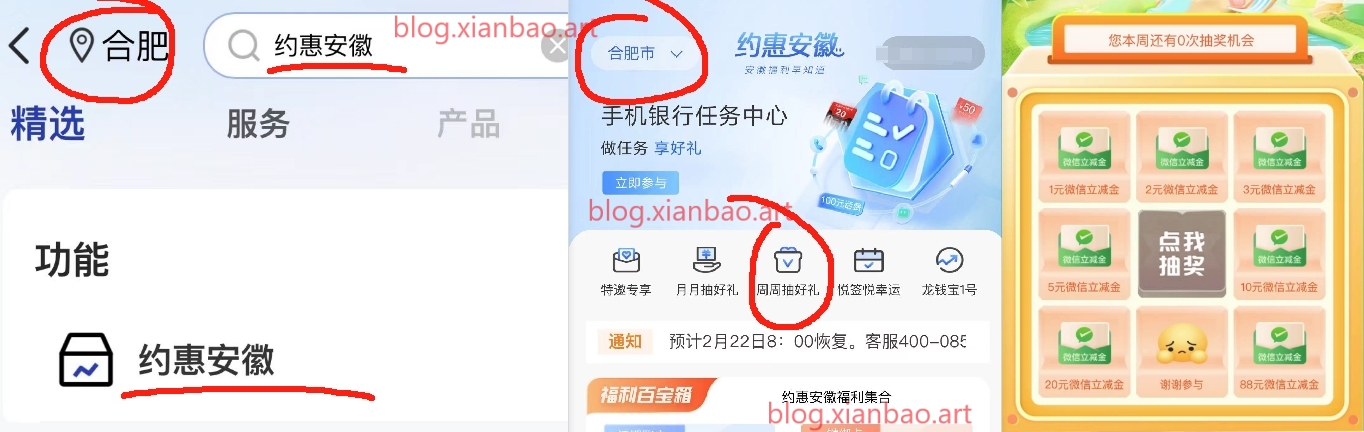This screenshot has height=432, width=1364.
Task: Open the 周周抽好礼 gift icon
Action: click(x=788, y=262)
